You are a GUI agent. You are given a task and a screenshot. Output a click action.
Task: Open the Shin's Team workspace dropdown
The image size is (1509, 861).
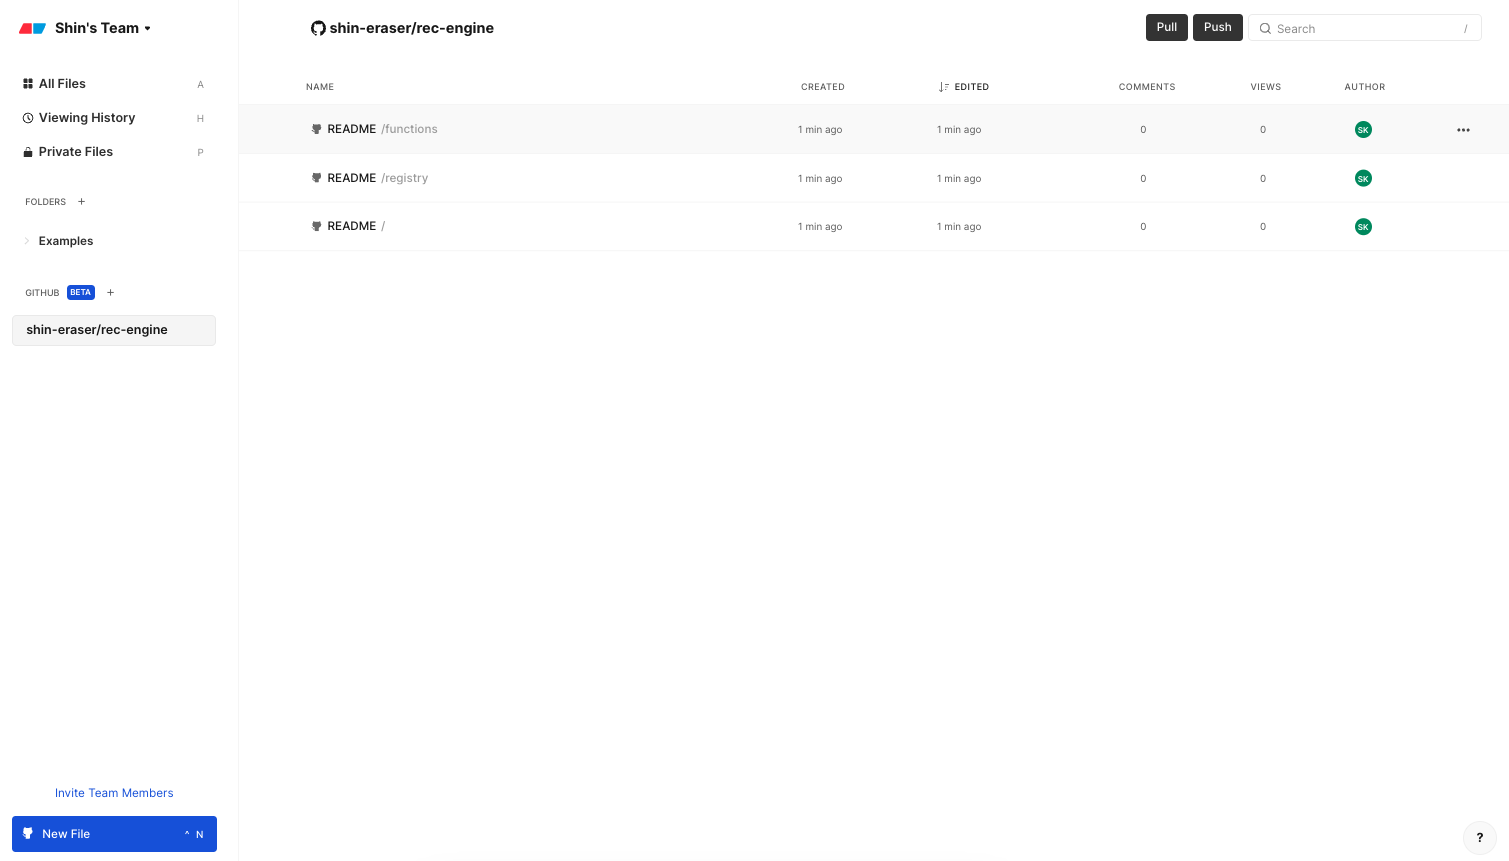[103, 28]
